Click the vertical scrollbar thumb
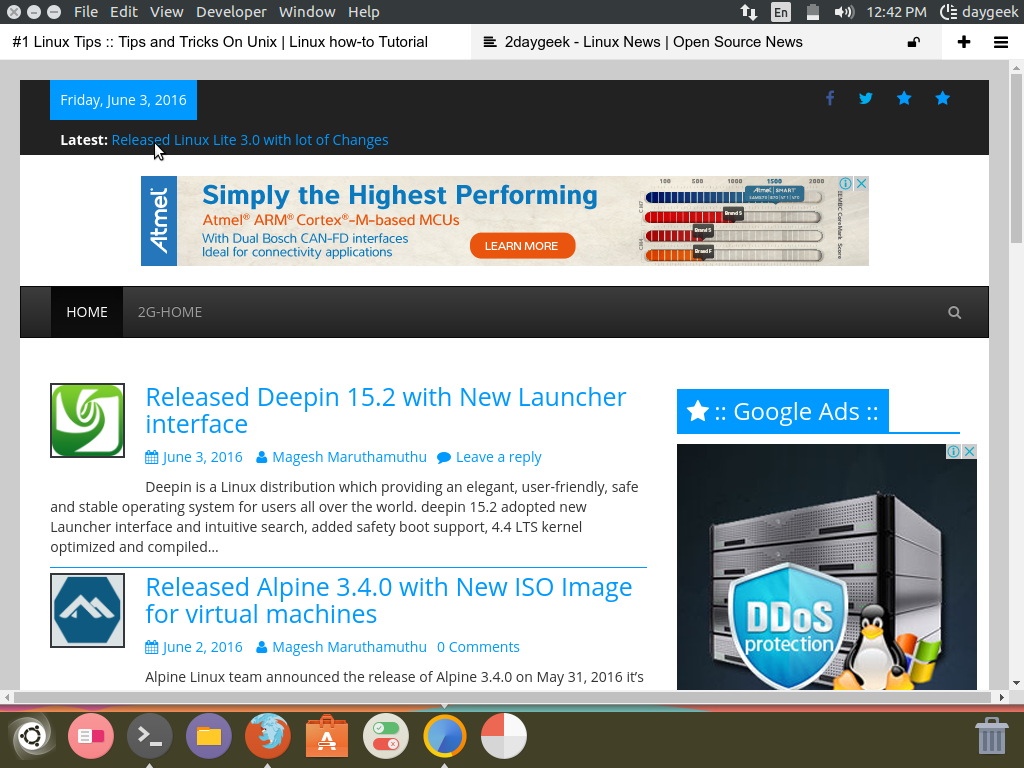 (1016, 157)
